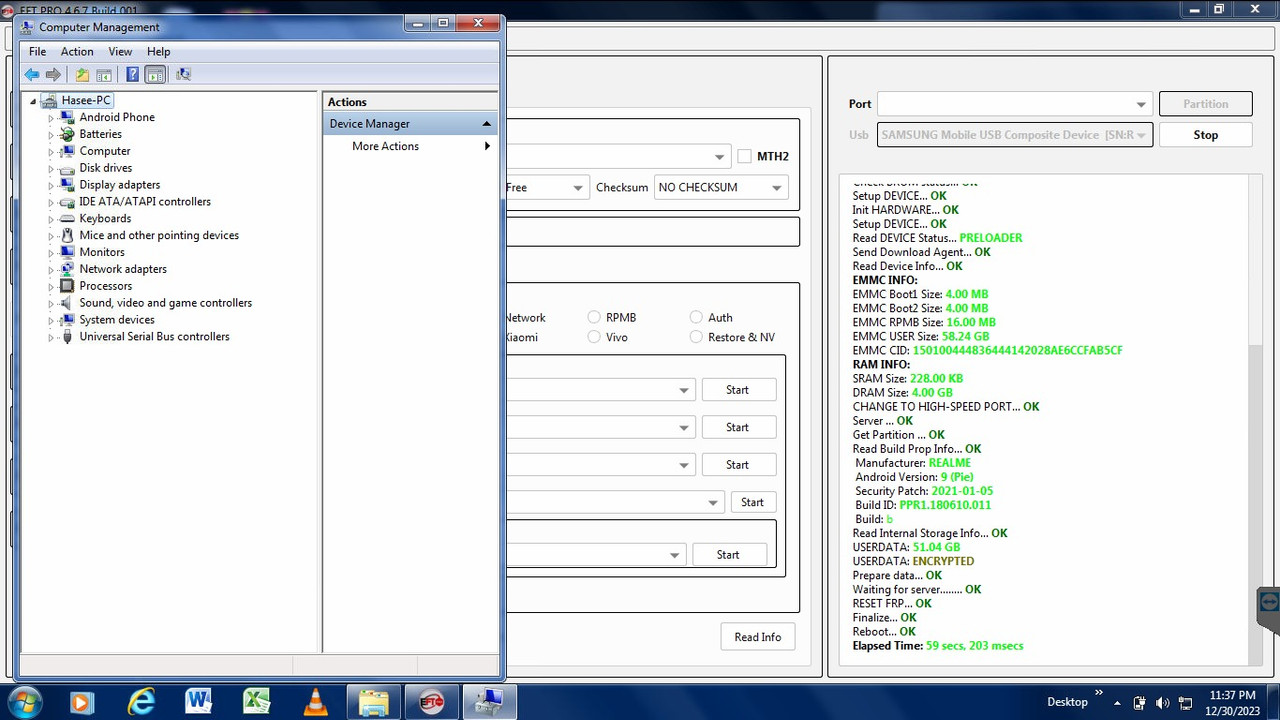This screenshot has width=1280, height=720.
Task: Expand the System devices tree node
Action: coord(51,320)
